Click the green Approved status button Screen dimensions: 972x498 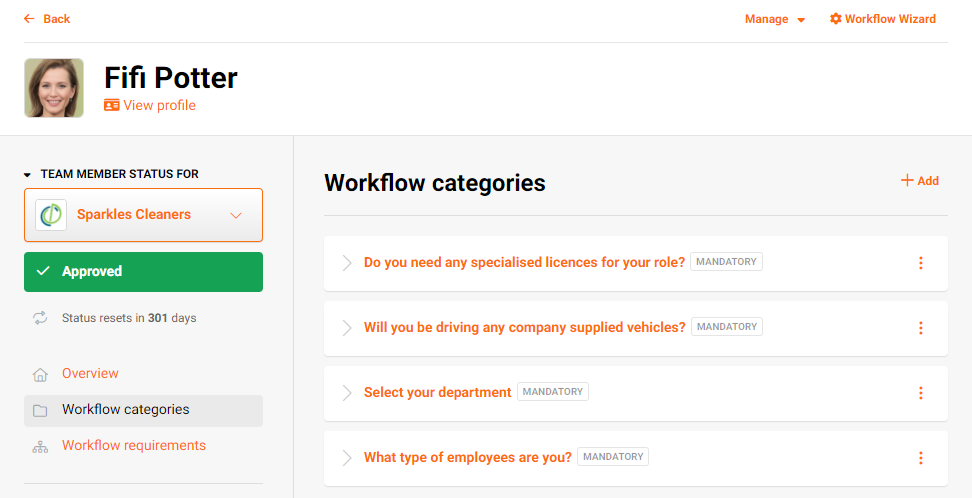tap(143, 272)
